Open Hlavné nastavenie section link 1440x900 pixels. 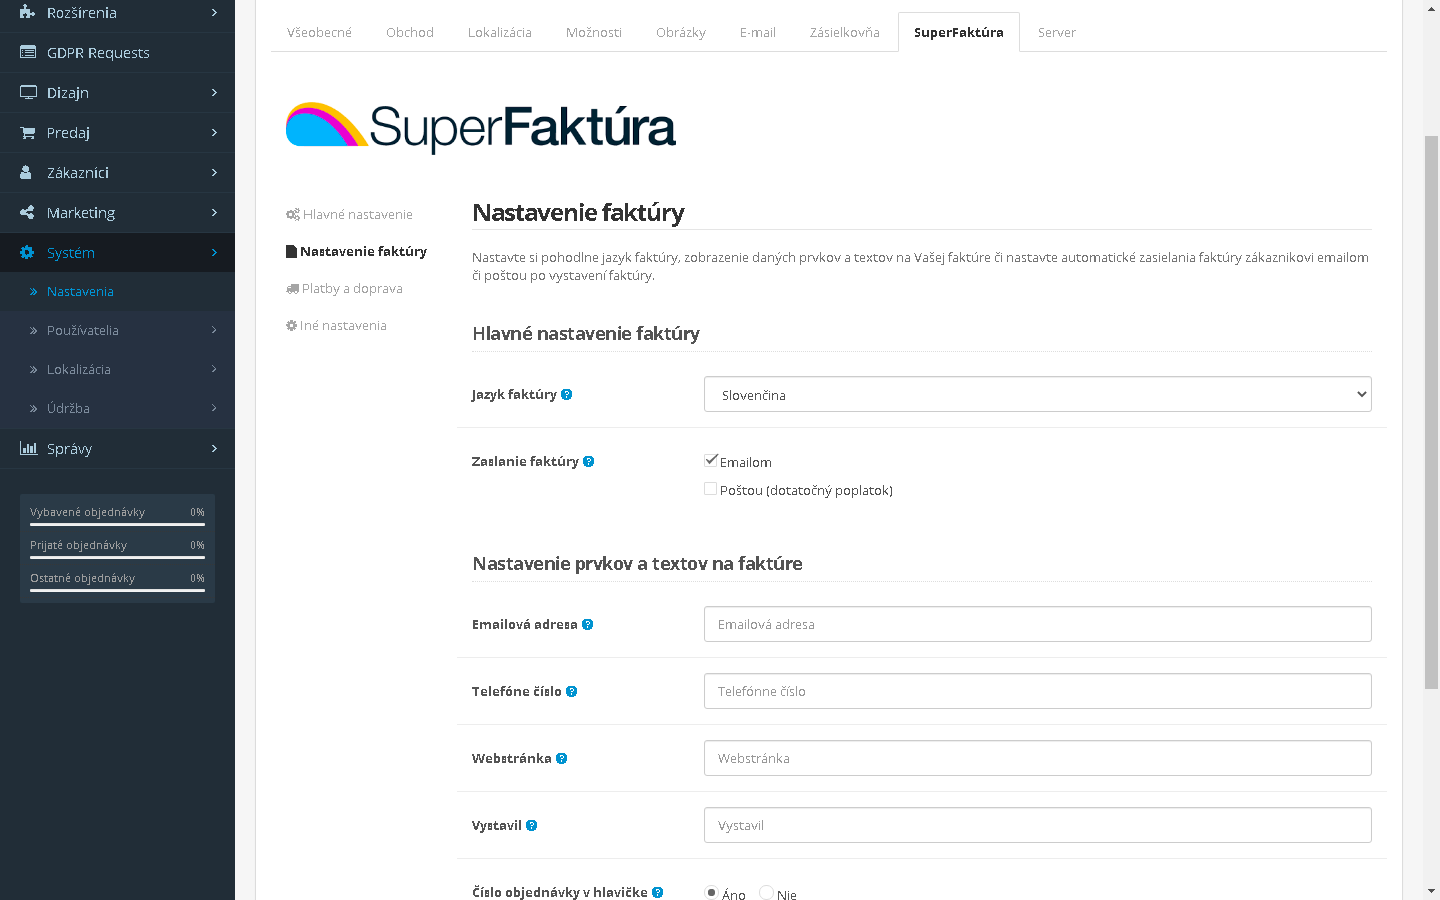(x=356, y=214)
